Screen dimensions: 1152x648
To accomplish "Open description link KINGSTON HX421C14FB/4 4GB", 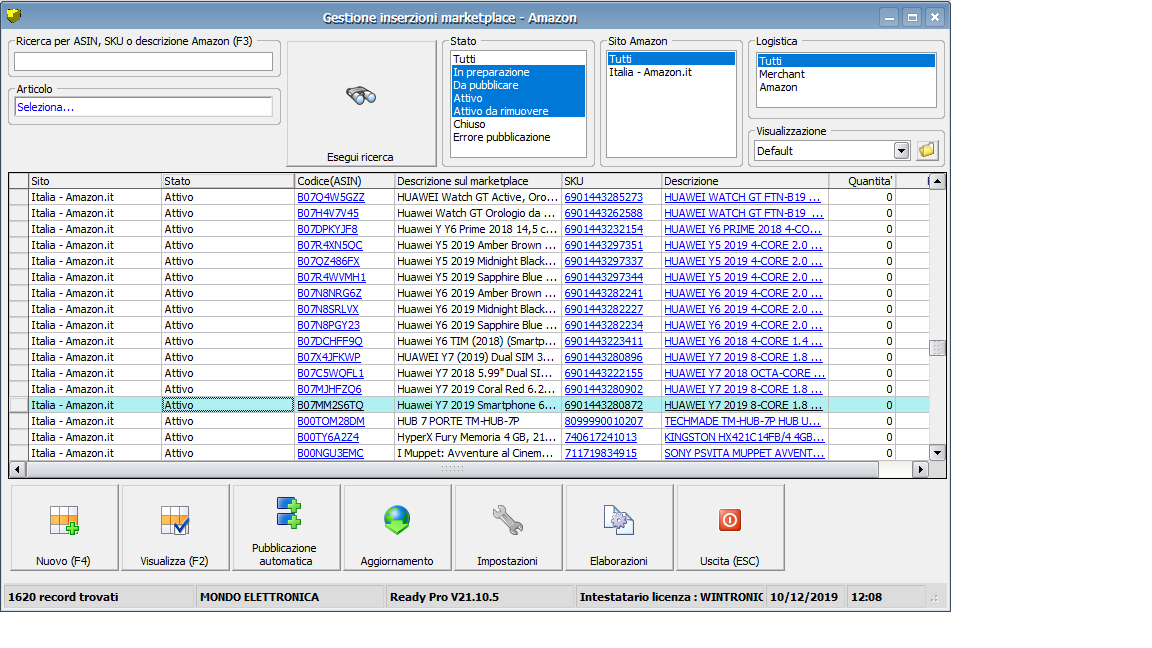I will tap(744, 437).
